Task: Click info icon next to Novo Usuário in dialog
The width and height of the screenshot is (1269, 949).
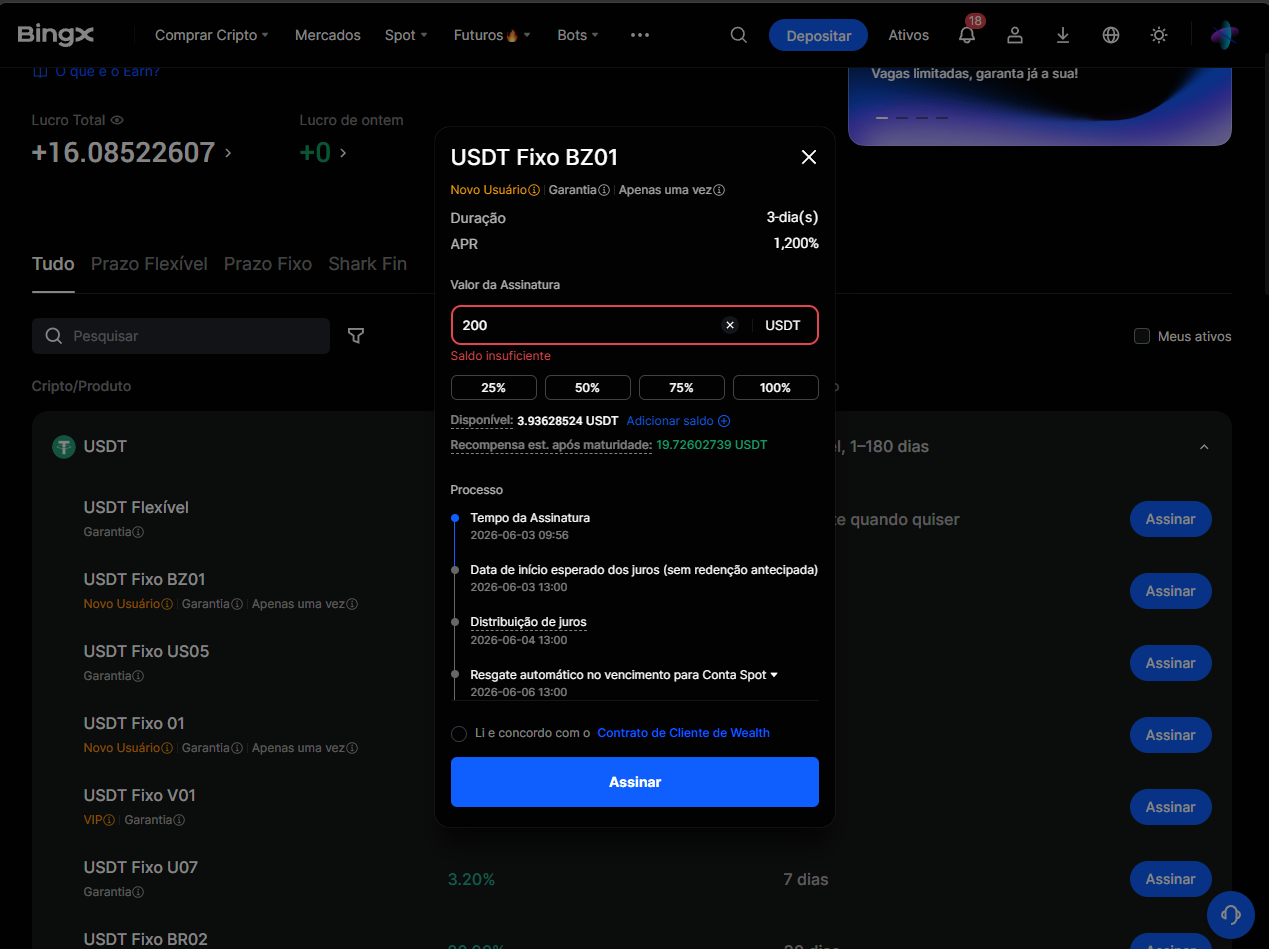Action: click(534, 190)
